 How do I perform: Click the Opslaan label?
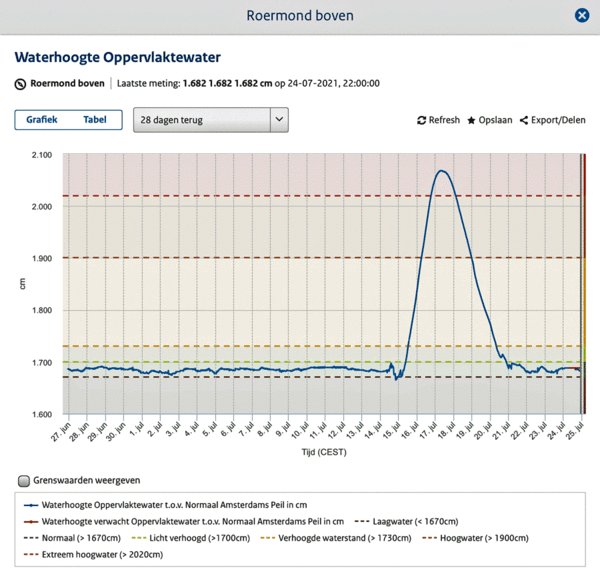coord(495,120)
